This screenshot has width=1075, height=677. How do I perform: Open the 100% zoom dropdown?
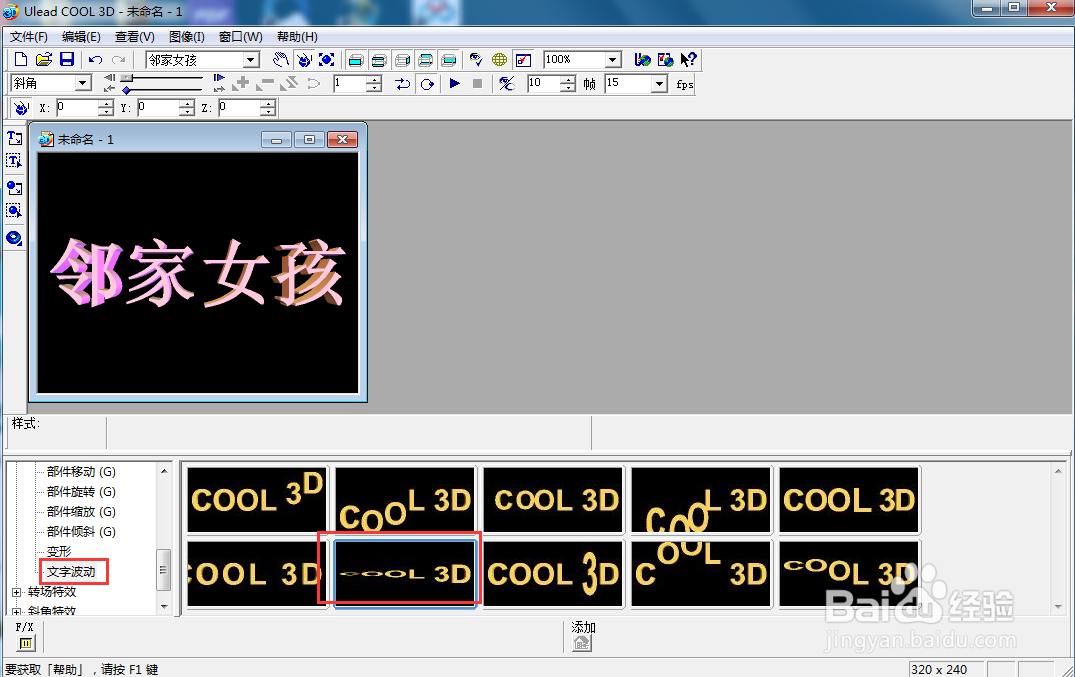coord(613,60)
